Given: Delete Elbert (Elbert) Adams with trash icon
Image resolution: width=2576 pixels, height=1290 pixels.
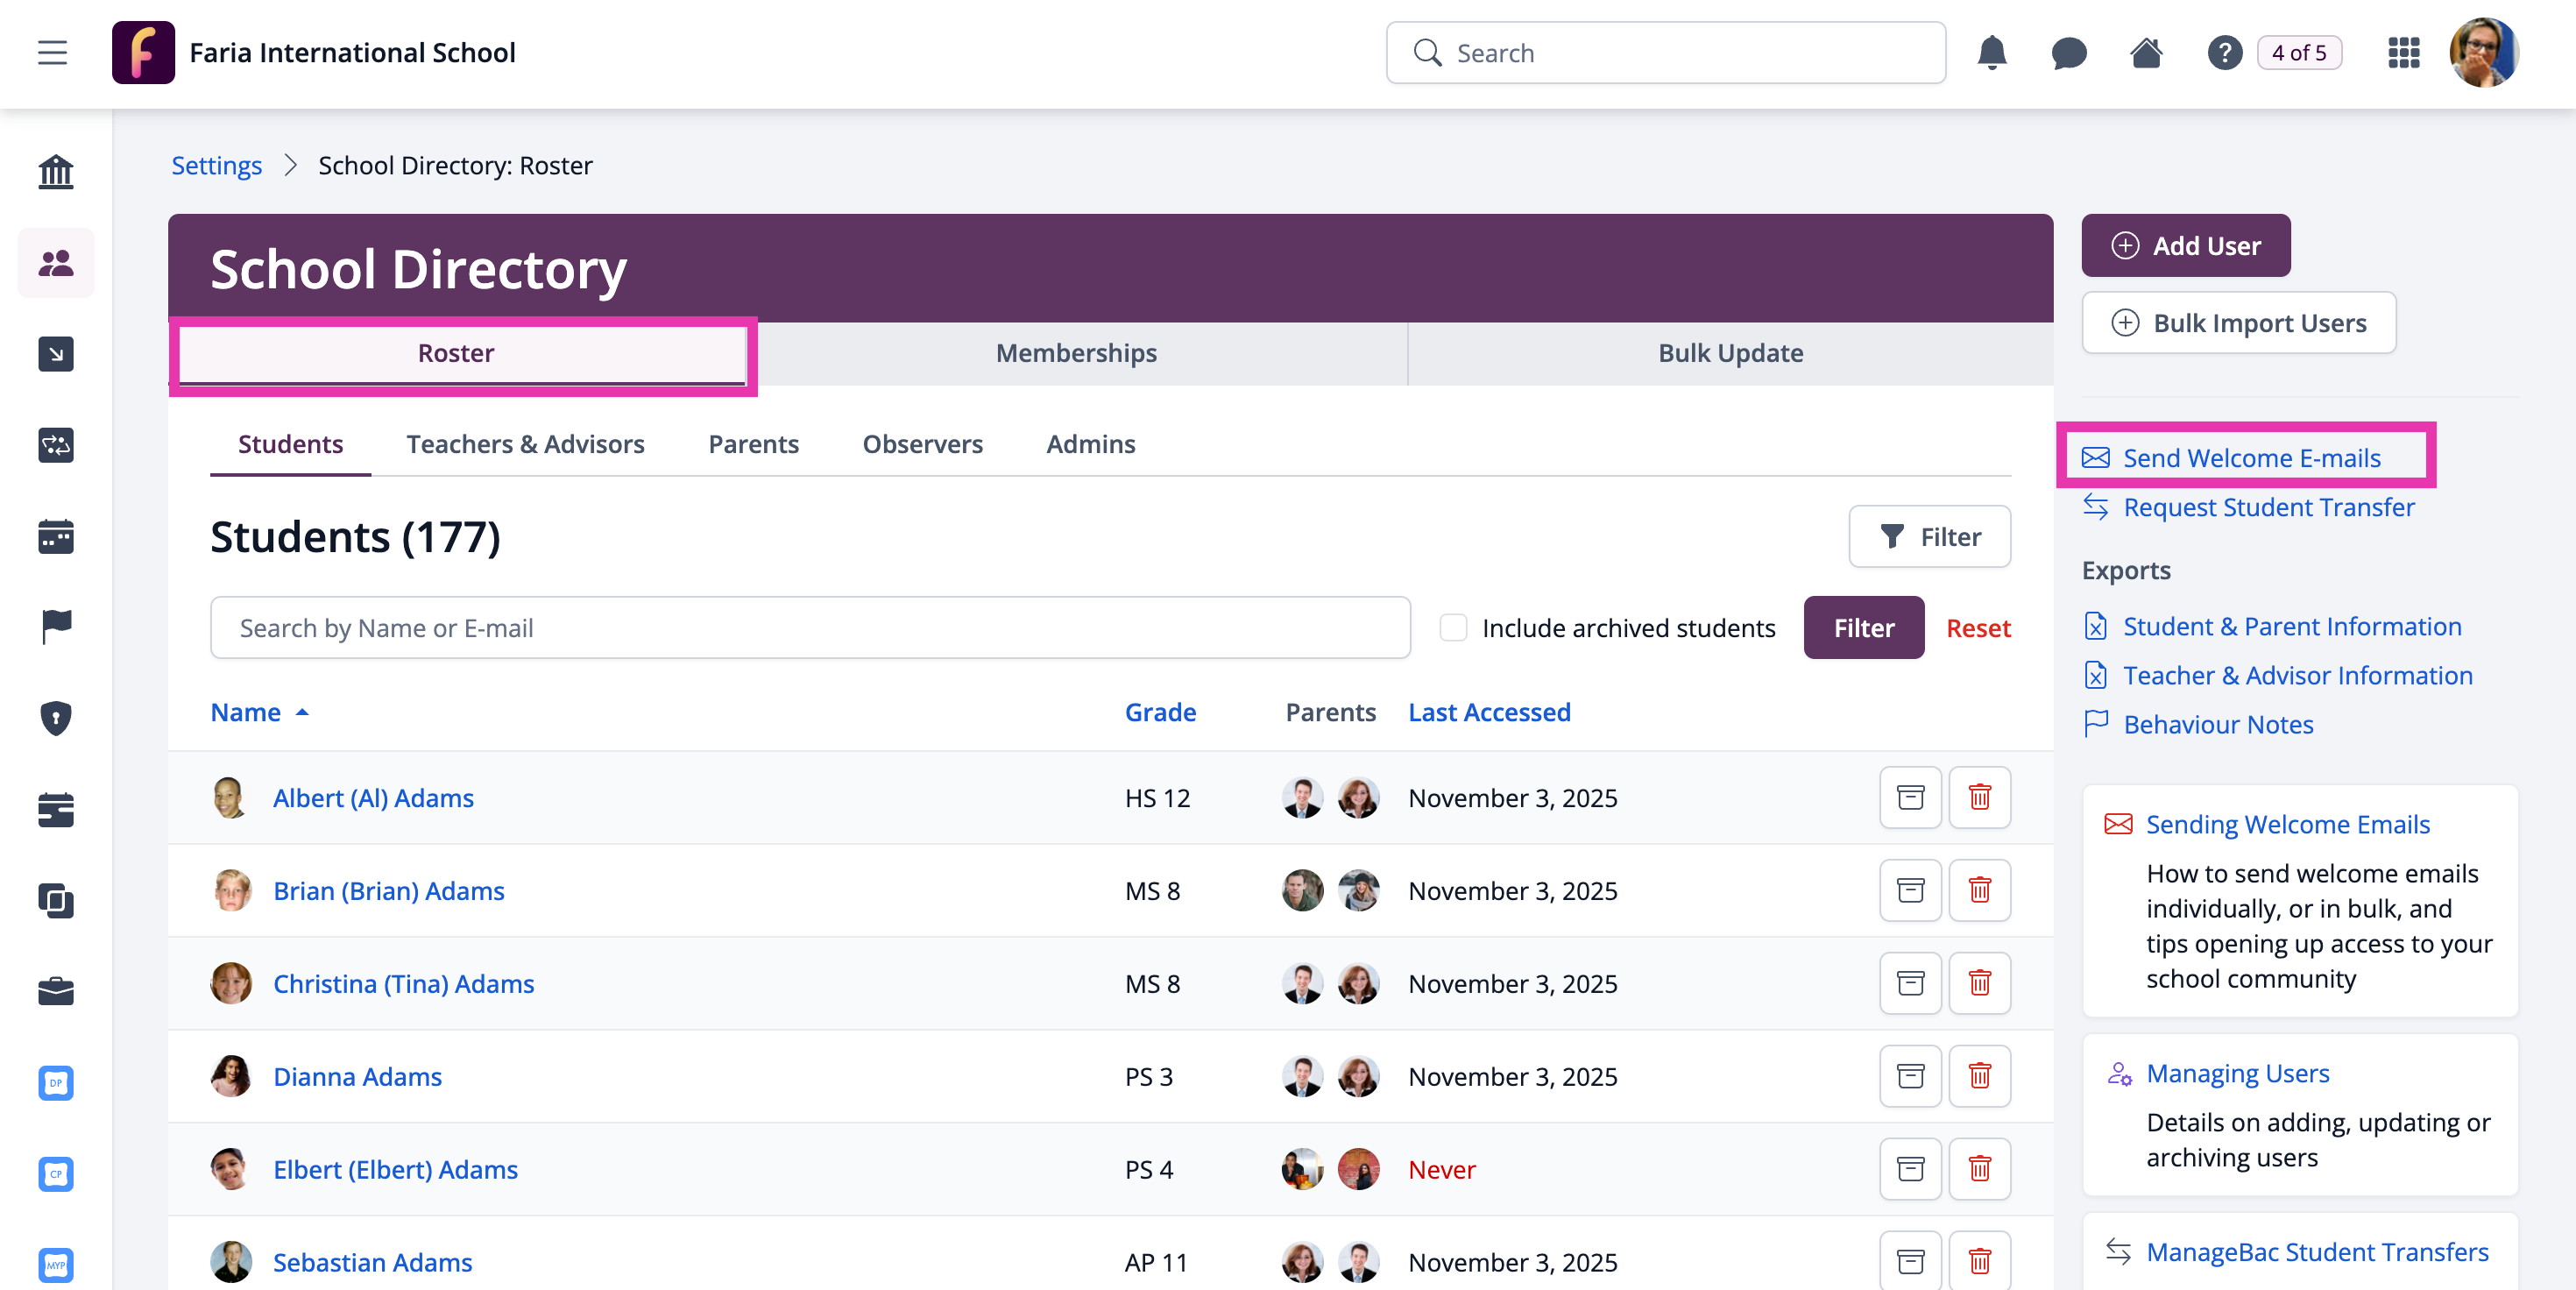Looking at the screenshot, I should (1979, 1169).
